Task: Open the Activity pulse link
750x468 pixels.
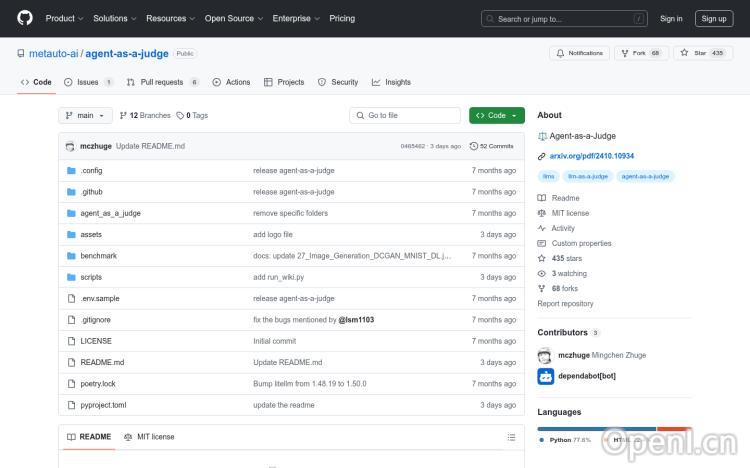Action: coord(562,228)
